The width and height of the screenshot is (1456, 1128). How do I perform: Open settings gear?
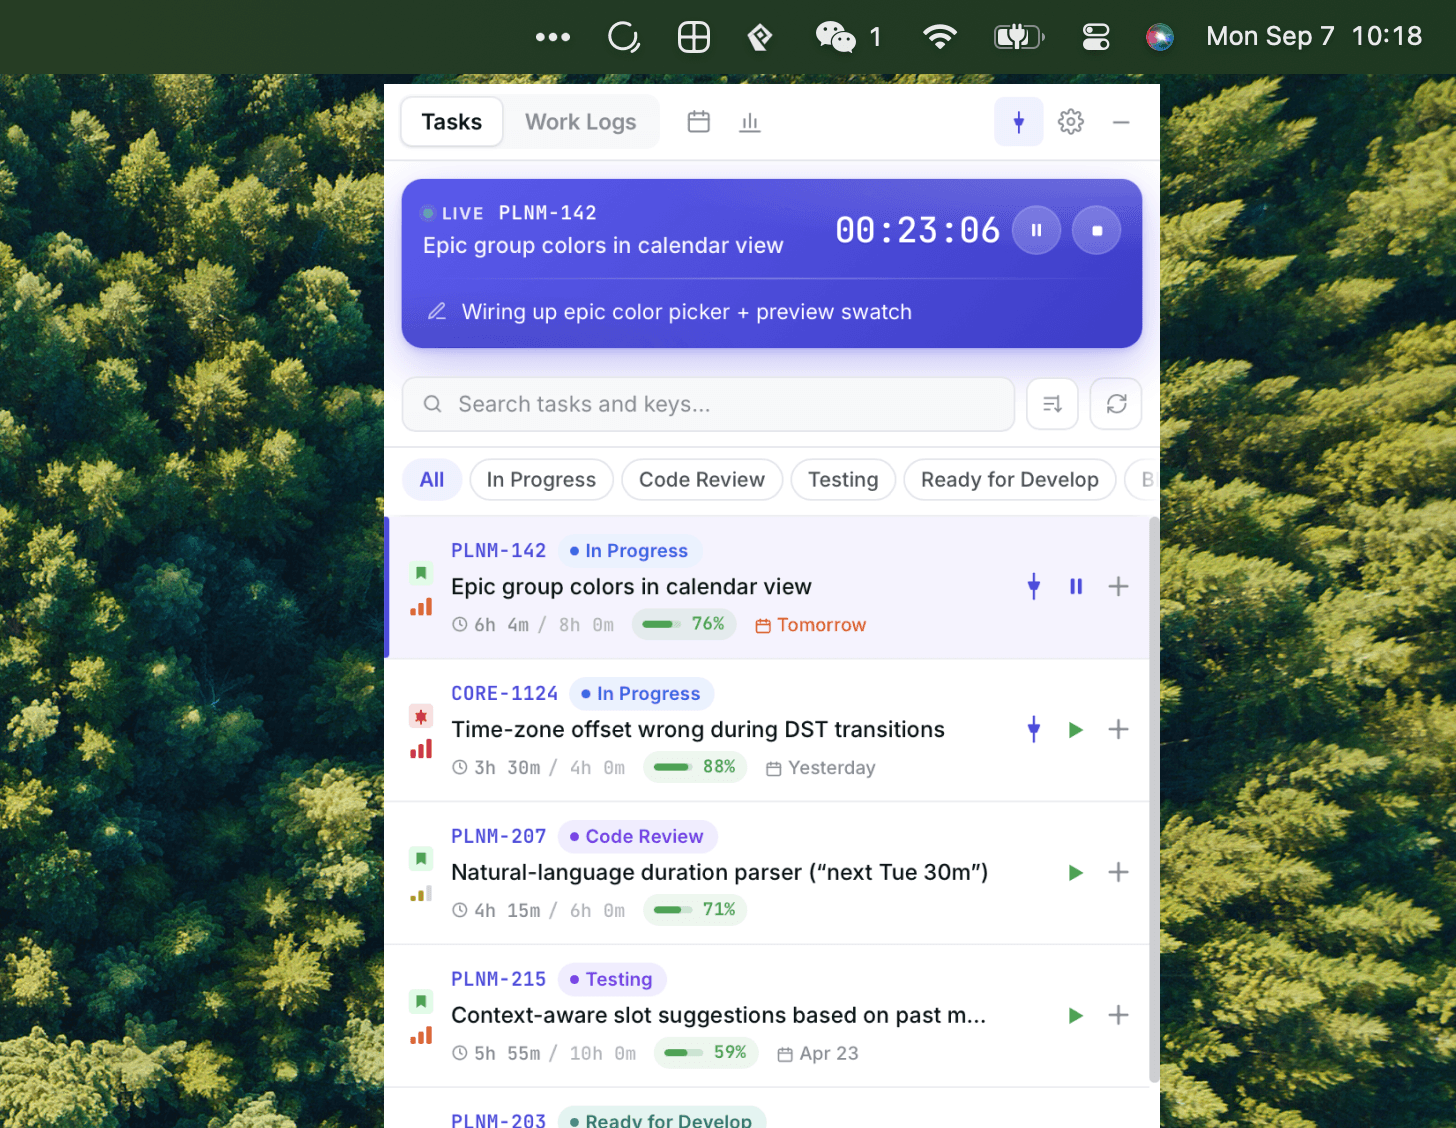[x=1071, y=122]
